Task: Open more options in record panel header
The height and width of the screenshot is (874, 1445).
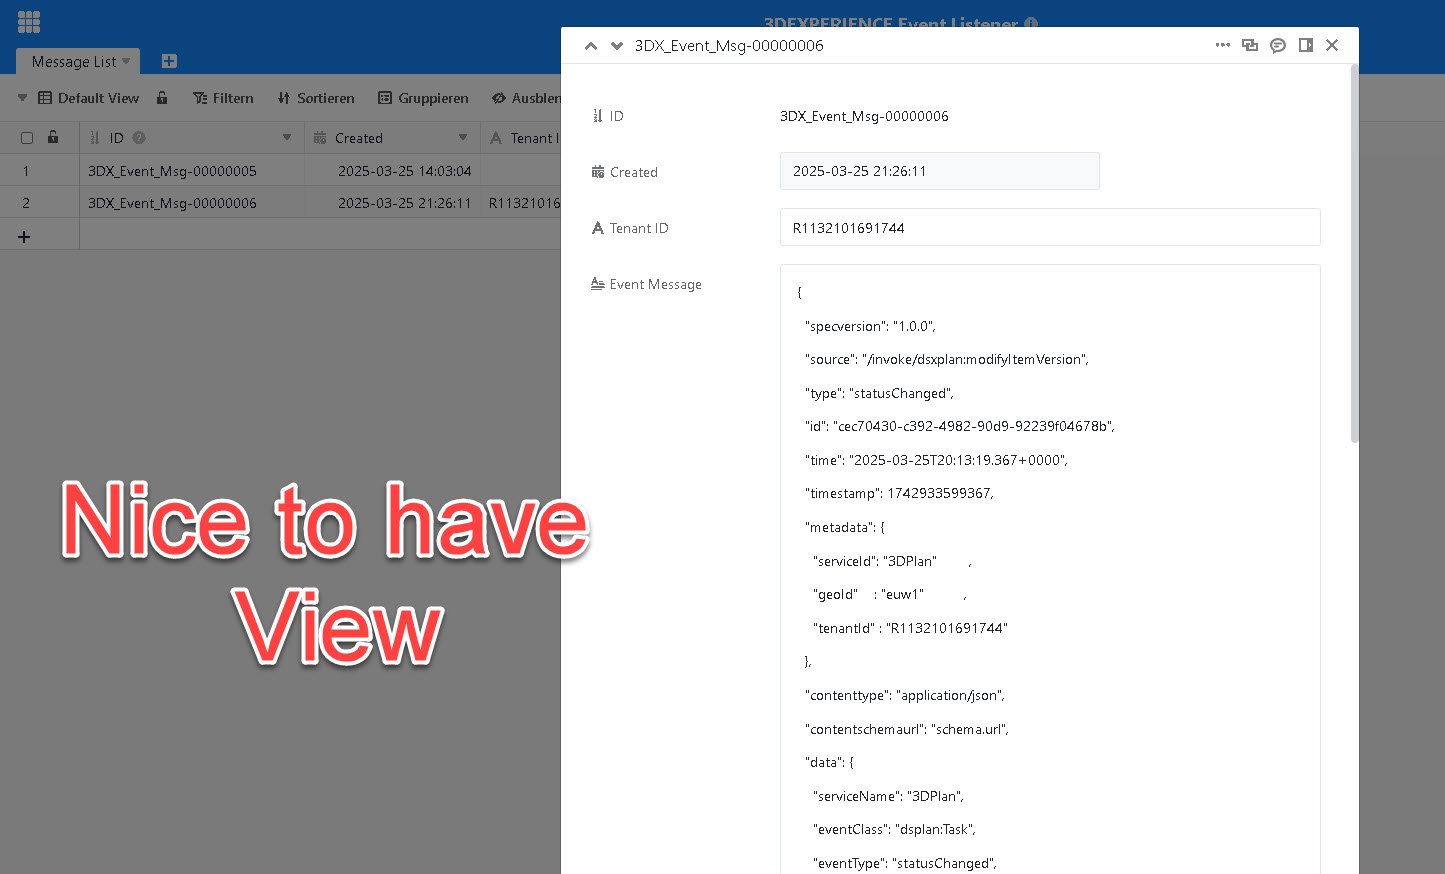Action: coord(1222,45)
